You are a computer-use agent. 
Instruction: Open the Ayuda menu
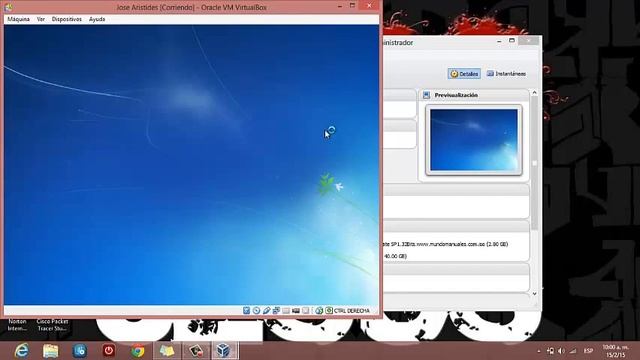(97, 19)
